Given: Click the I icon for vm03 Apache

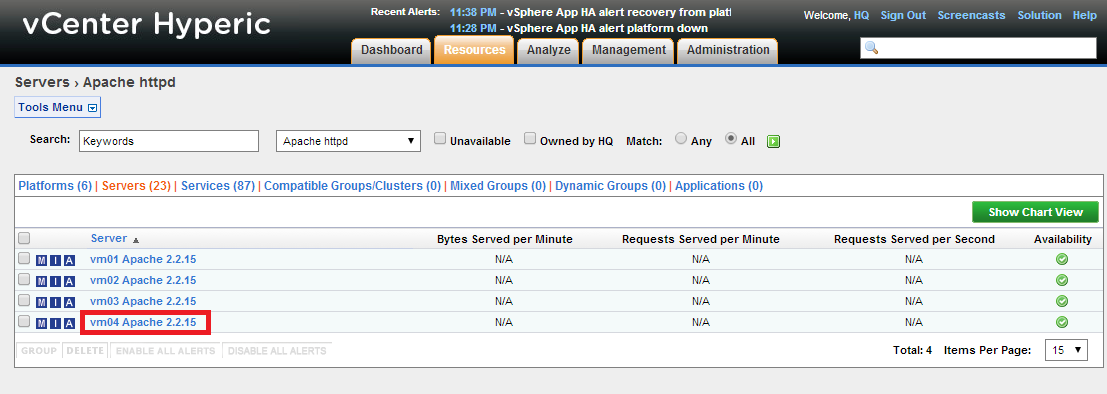Looking at the screenshot, I should click(x=55, y=302).
